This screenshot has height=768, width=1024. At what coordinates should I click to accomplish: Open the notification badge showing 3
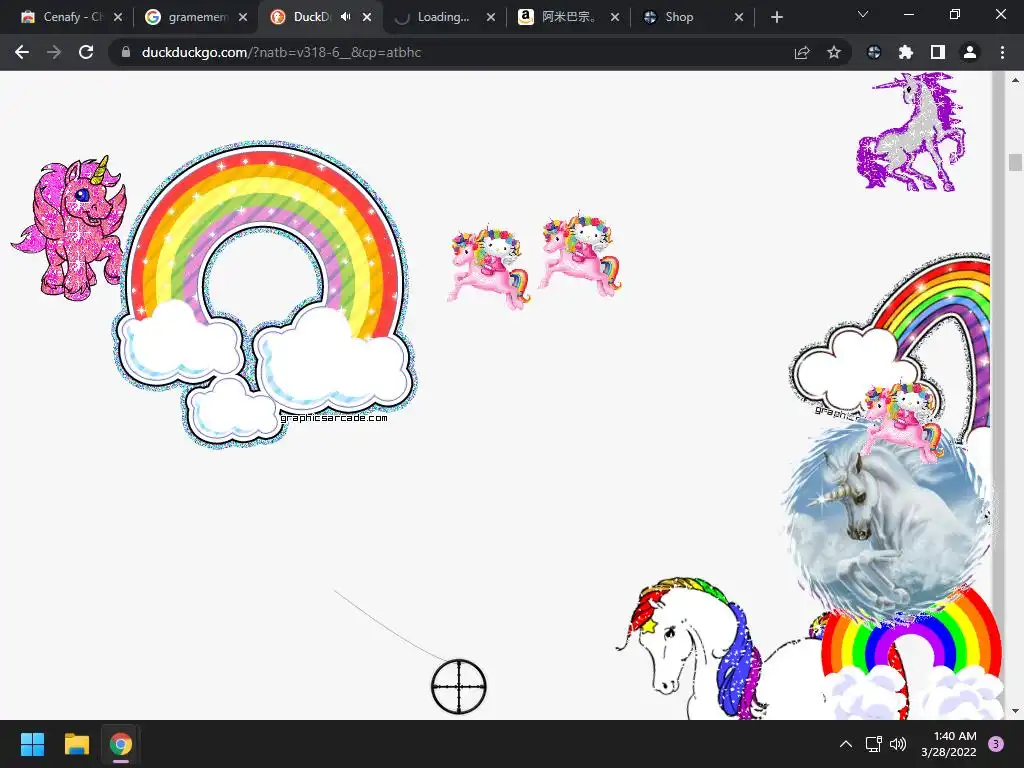(996, 744)
